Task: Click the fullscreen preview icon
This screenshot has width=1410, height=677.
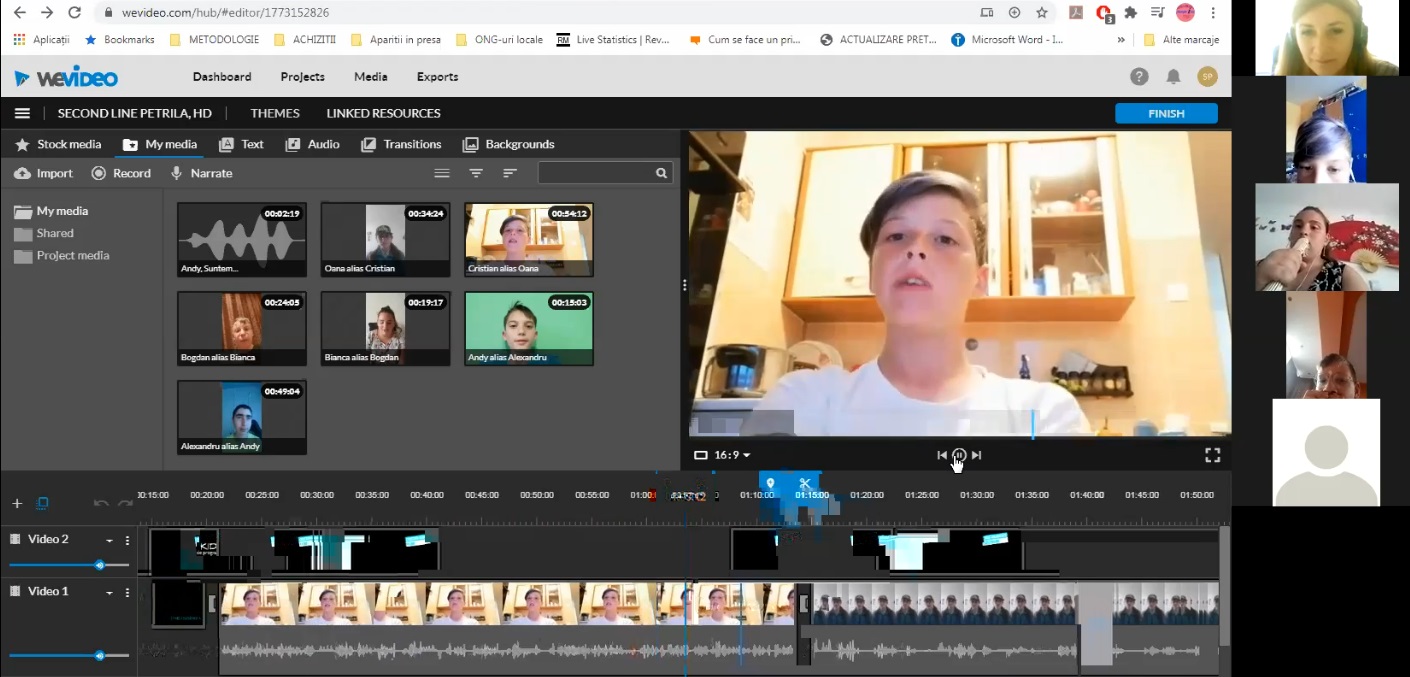Action: 1212,455
